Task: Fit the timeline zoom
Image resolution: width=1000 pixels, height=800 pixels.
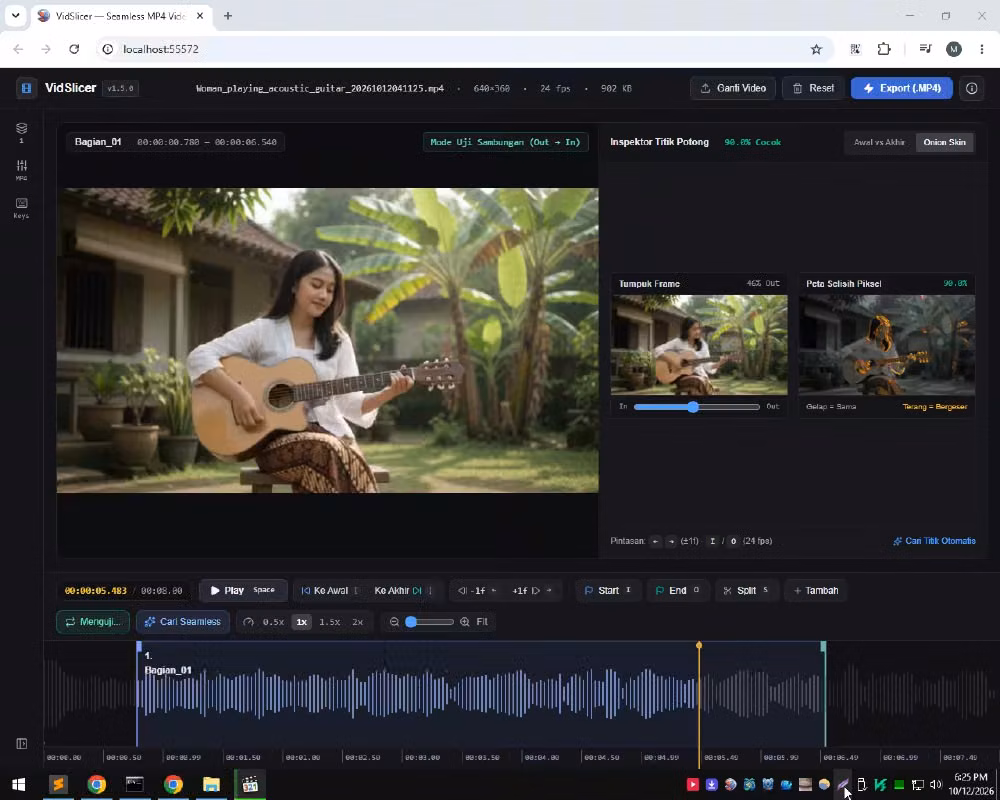Action: [x=482, y=621]
